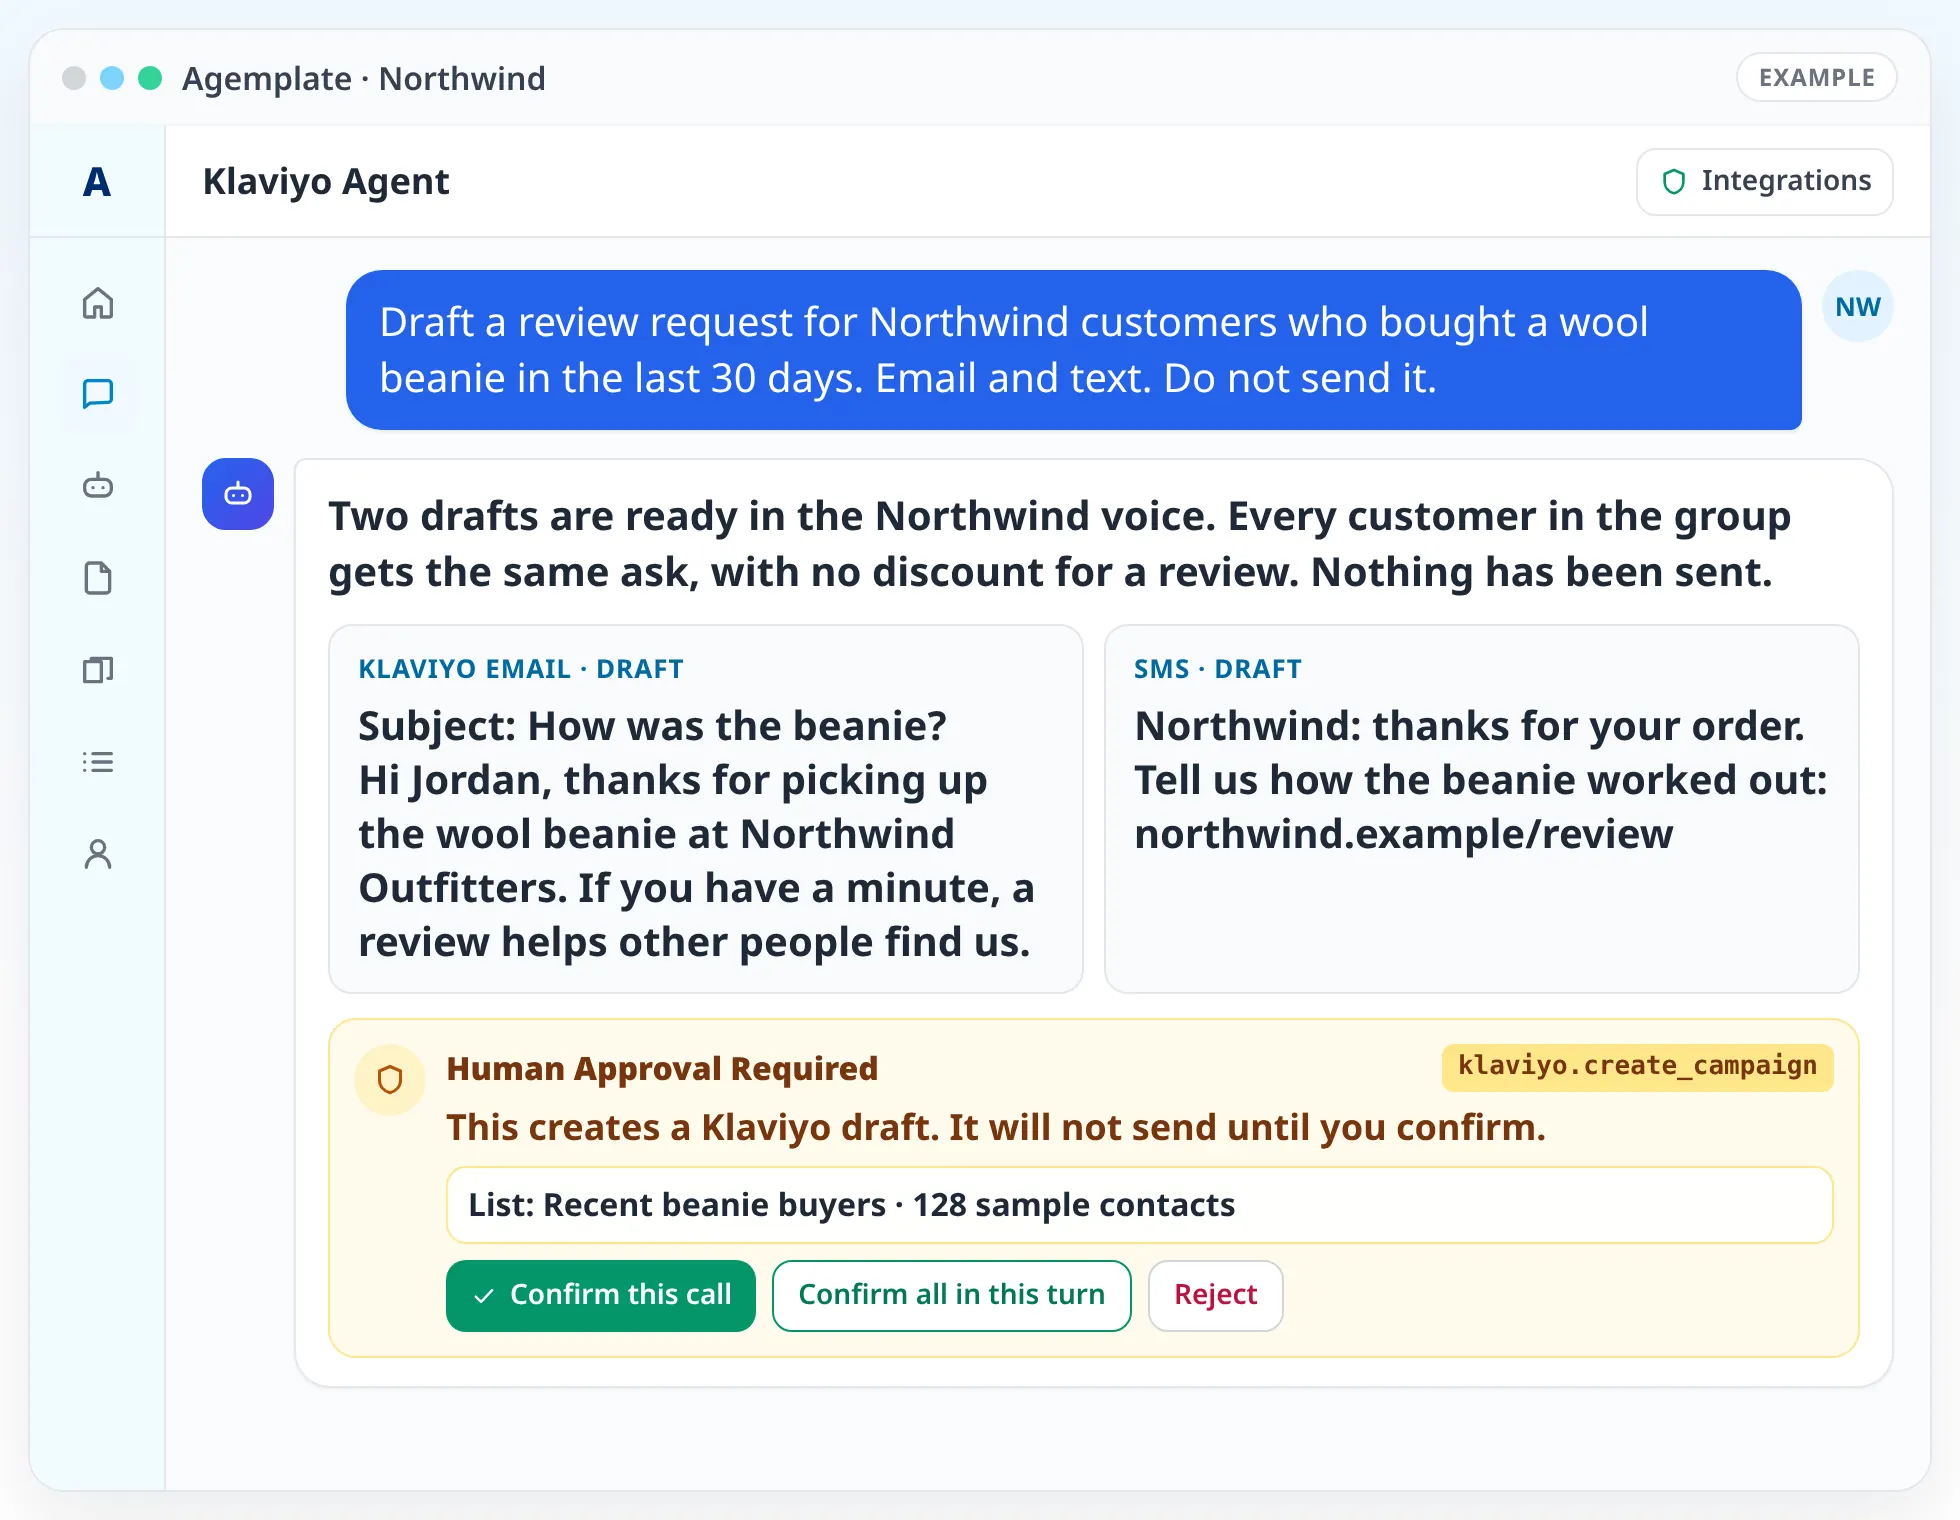Select the SMS draft card

point(1482,809)
